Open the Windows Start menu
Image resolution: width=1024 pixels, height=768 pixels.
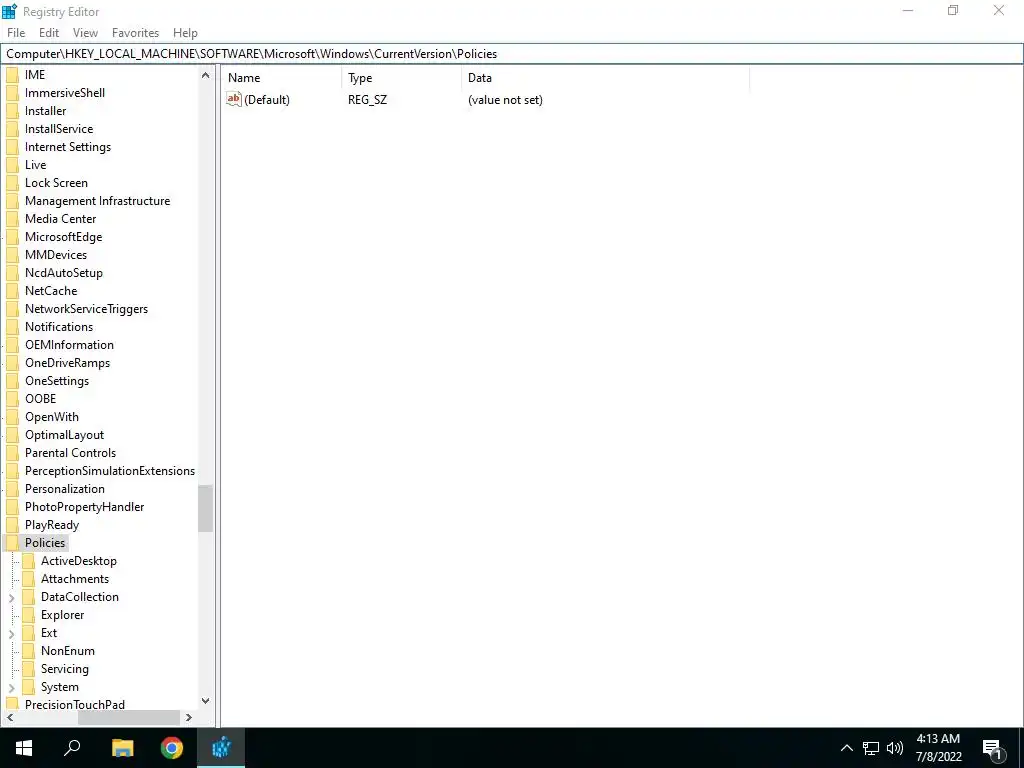pyautogui.click(x=24, y=748)
